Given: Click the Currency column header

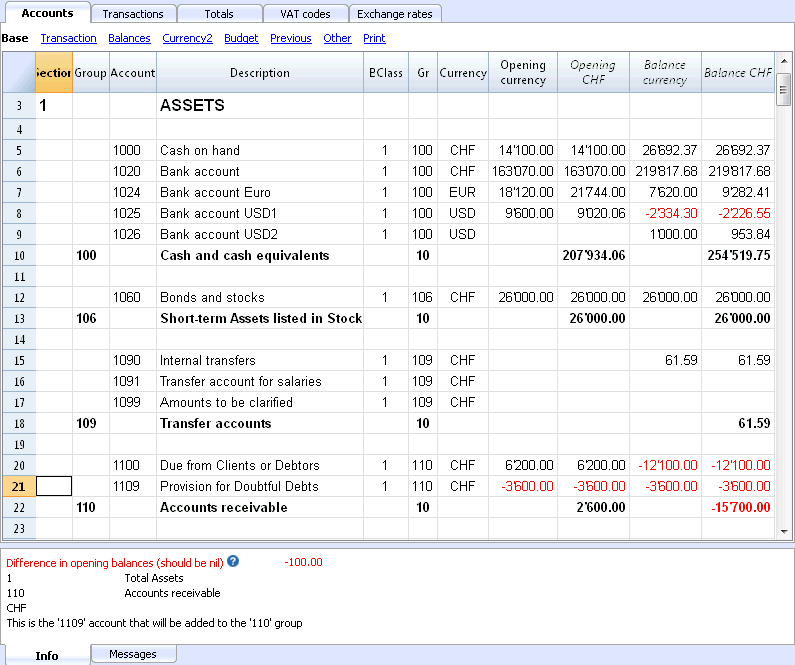Looking at the screenshot, I should tap(463, 72).
